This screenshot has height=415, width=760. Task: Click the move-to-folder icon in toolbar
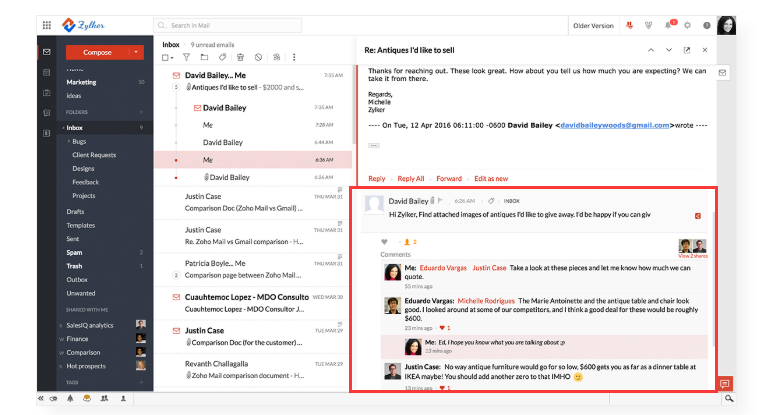[204, 57]
